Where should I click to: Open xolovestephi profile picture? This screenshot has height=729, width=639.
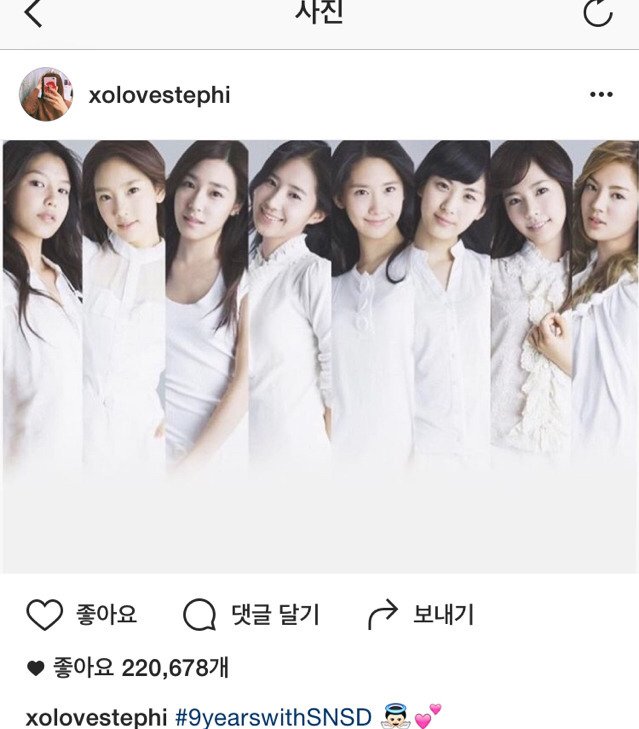(x=46, y=94)
